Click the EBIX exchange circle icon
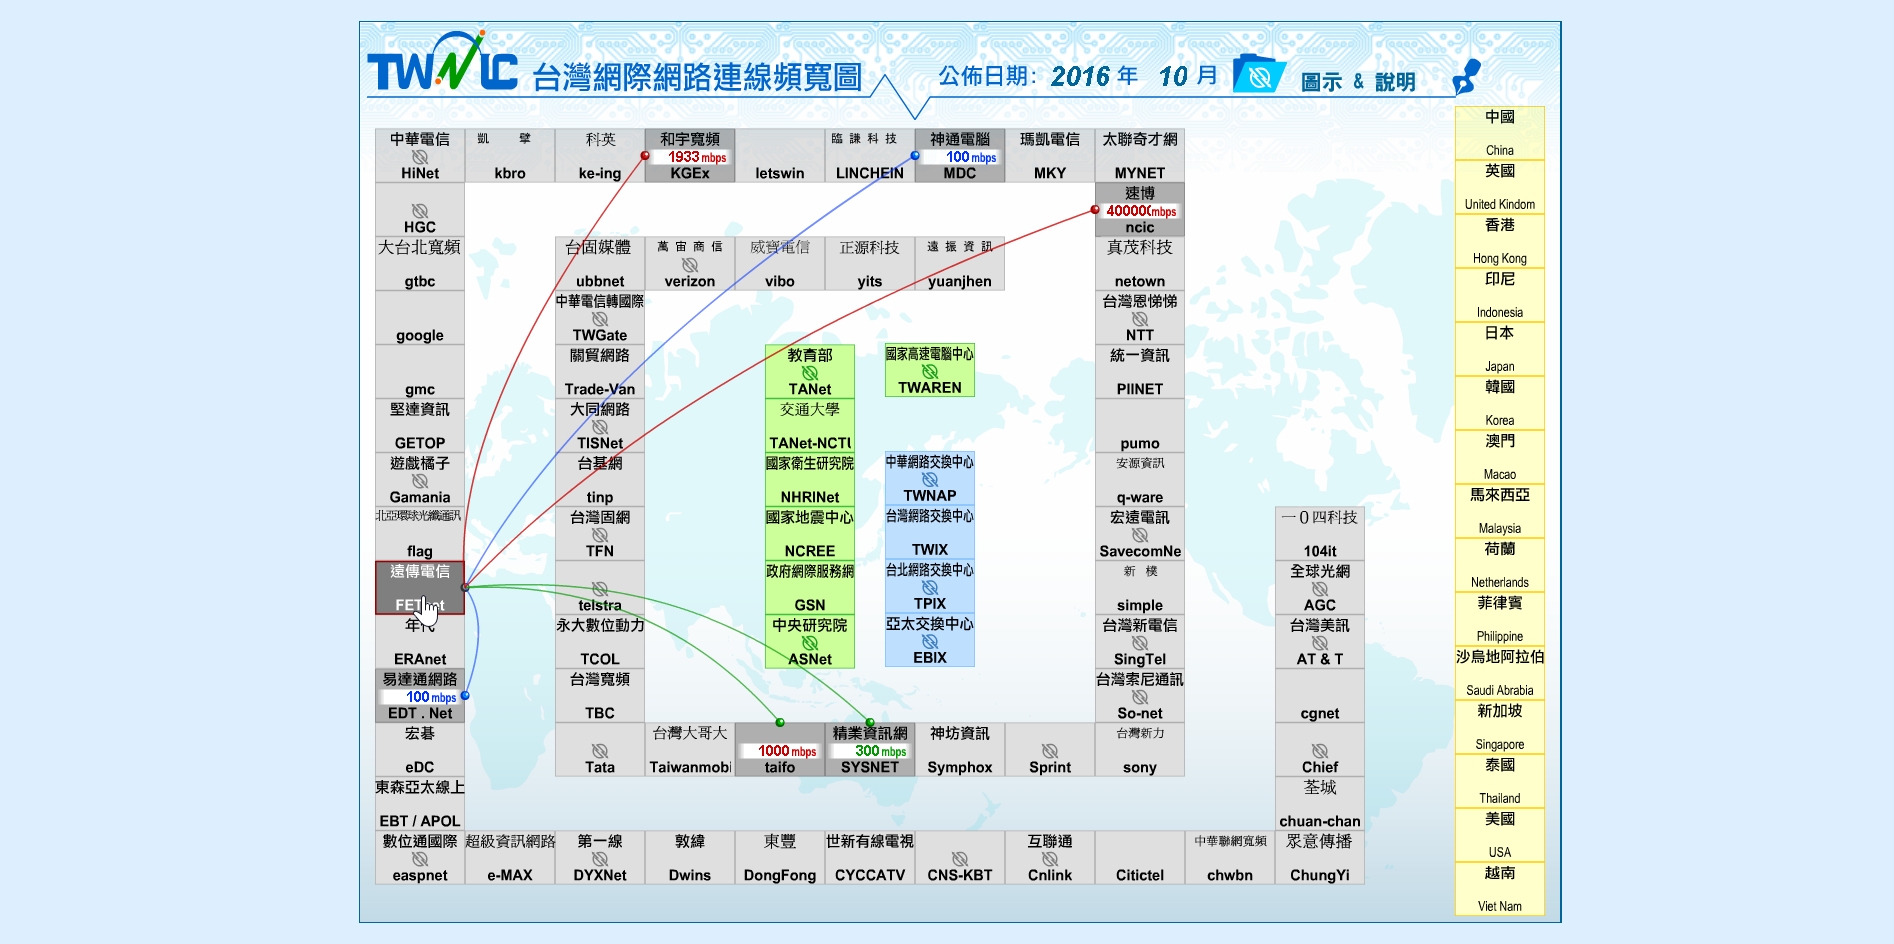Image resolution: width=1894 pixels, height=944 pixels. [x=930, y=641]
